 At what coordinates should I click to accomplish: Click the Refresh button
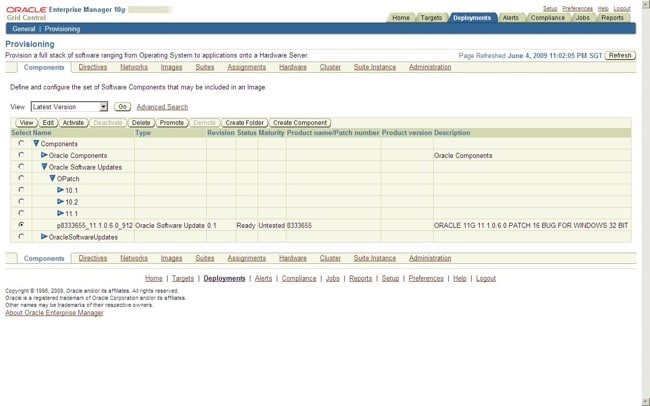point(620,55)
